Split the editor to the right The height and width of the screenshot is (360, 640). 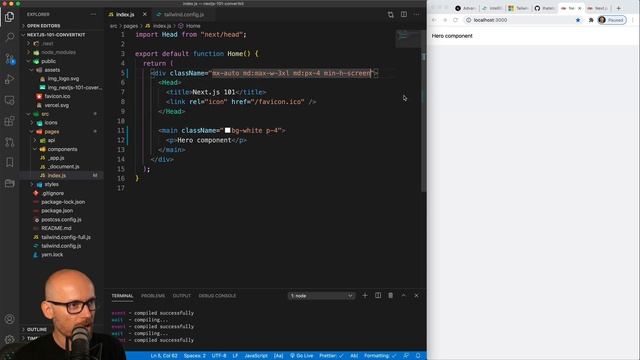coord(404,14)
